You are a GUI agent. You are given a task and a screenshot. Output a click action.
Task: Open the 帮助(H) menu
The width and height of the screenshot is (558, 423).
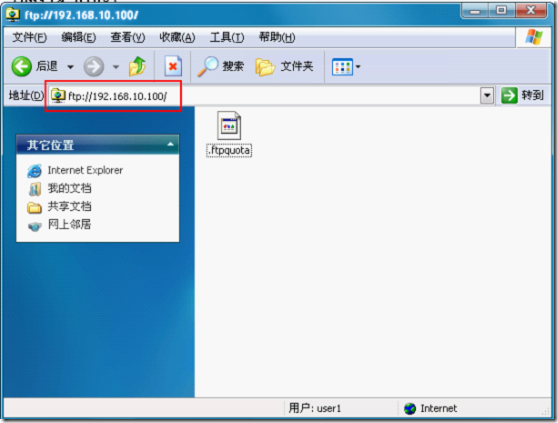coord(277,37)
